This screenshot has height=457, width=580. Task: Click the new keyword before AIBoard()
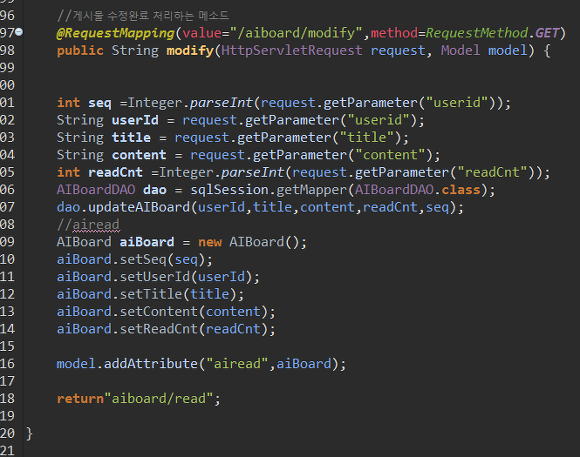[210, 242]
